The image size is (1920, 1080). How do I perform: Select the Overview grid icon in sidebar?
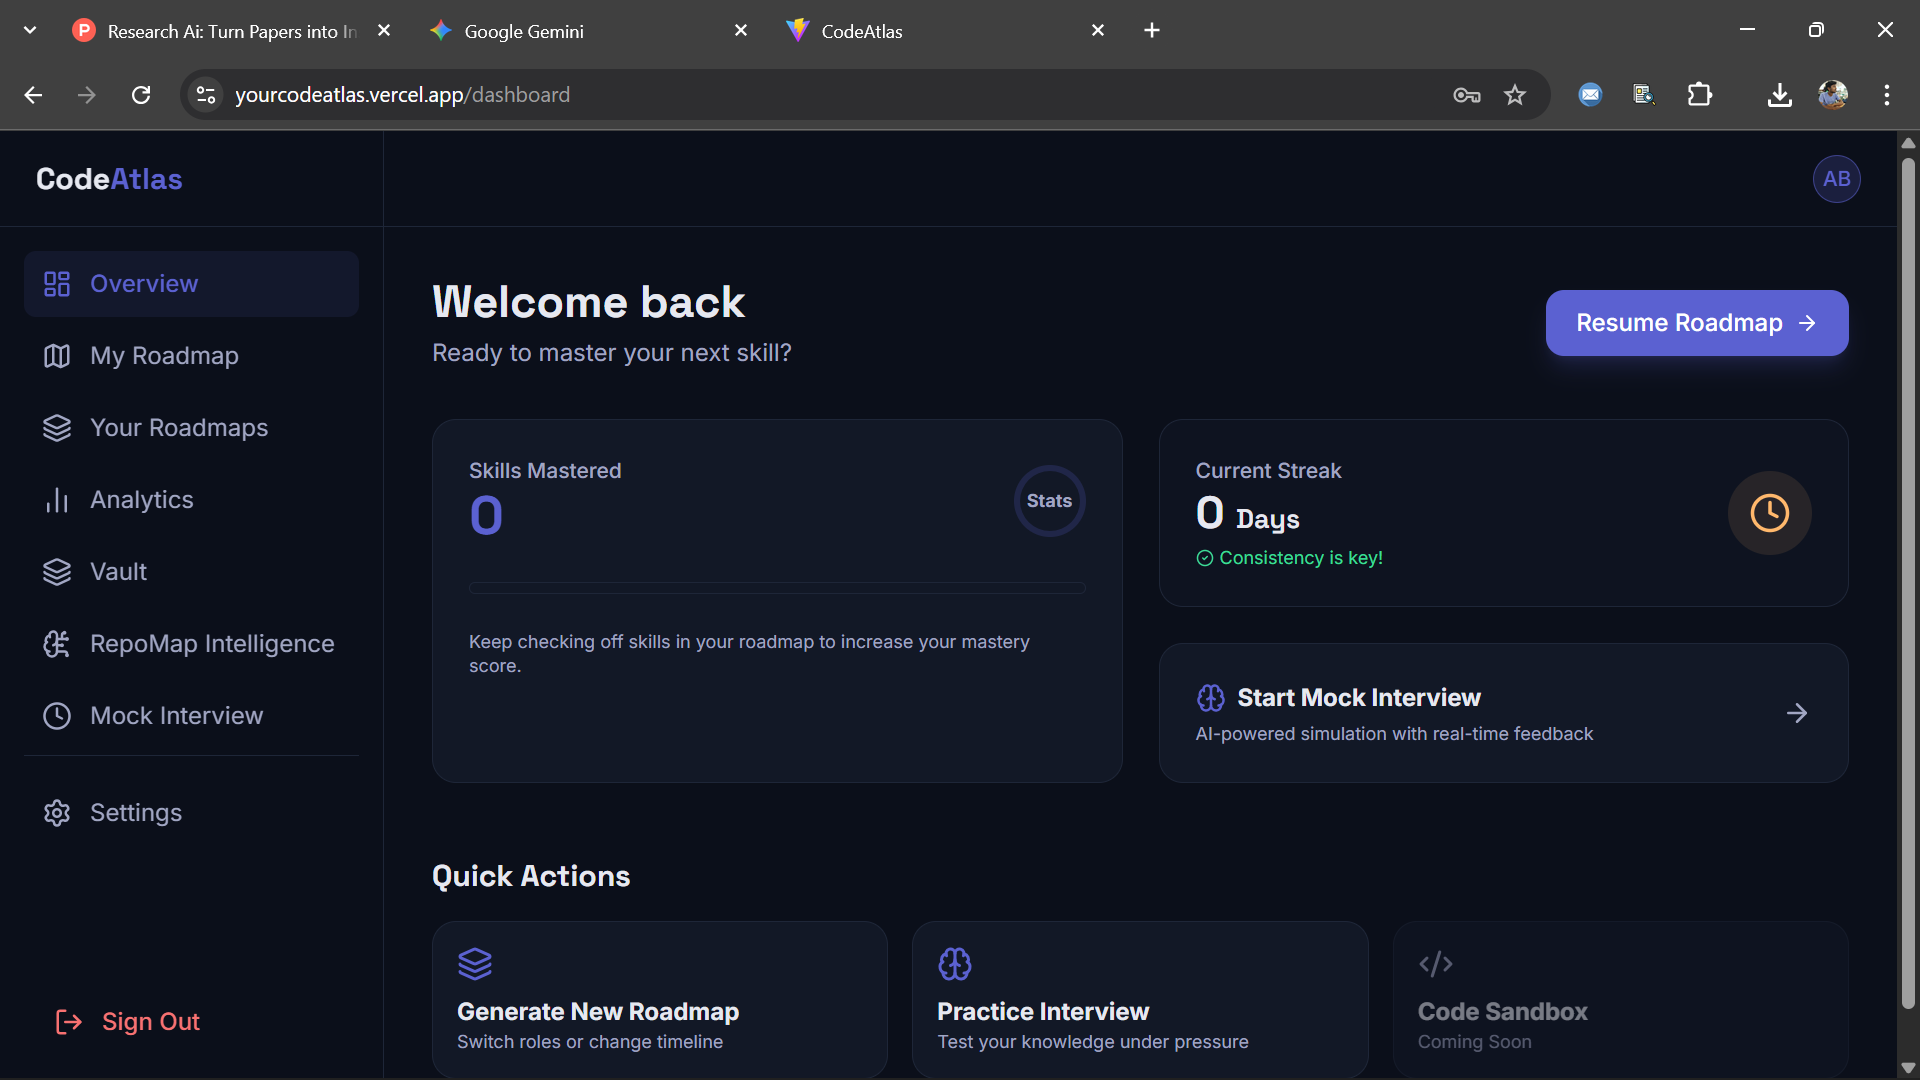click(56, 283)
